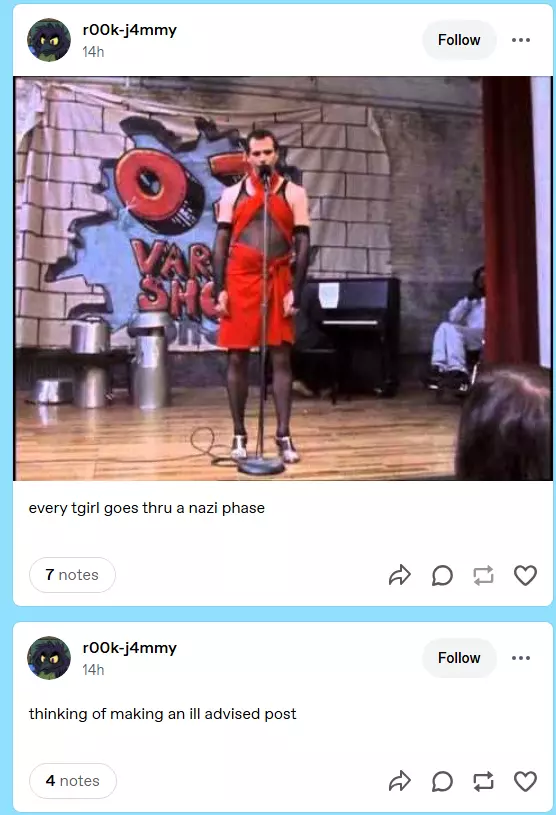Like the 'ill advised post' post
Screen dimensions: 556x815
pos(525,781)
